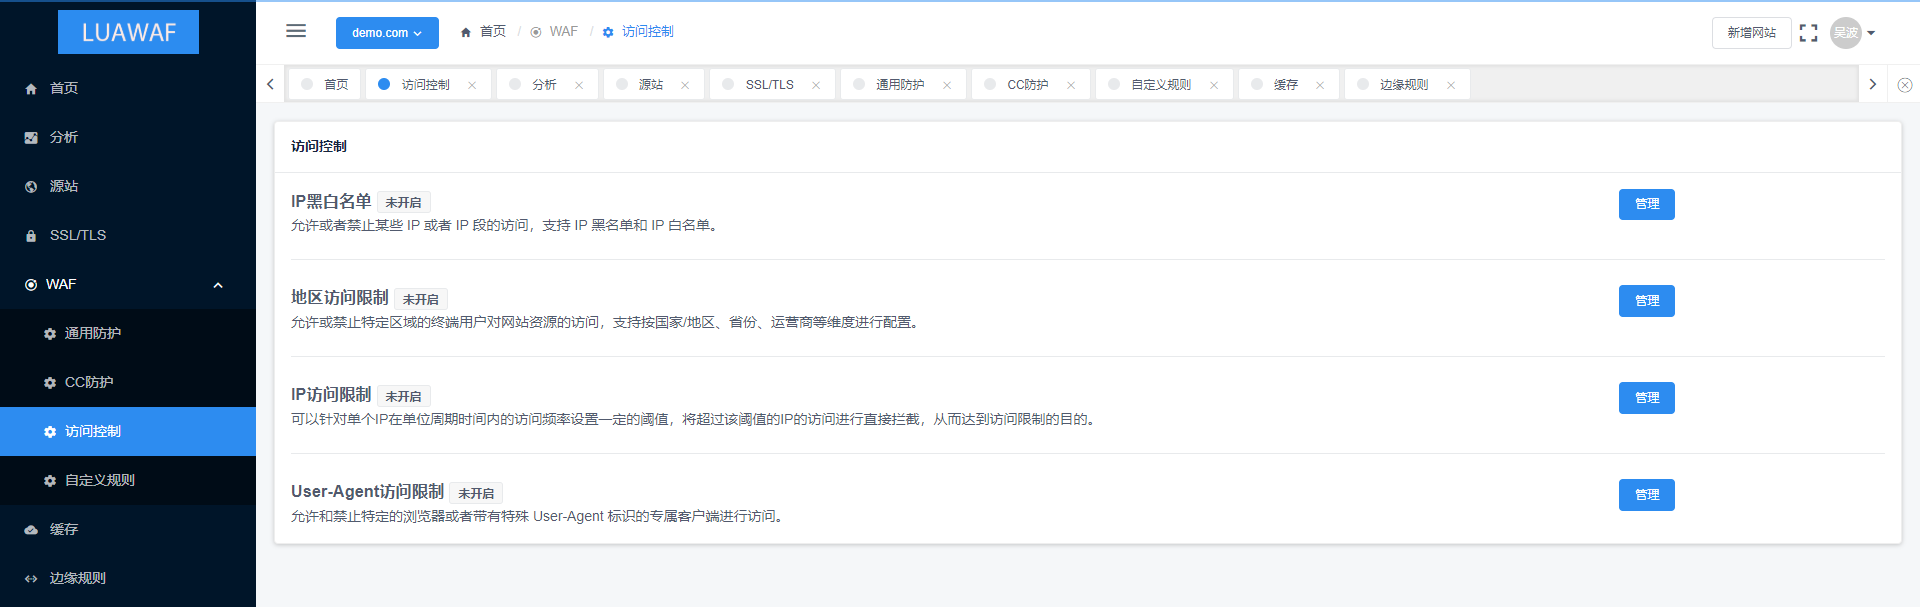Screen dimensions: 1920x607
Task: Open 通用防护 under WAF in sidebar
Action: 128,333
